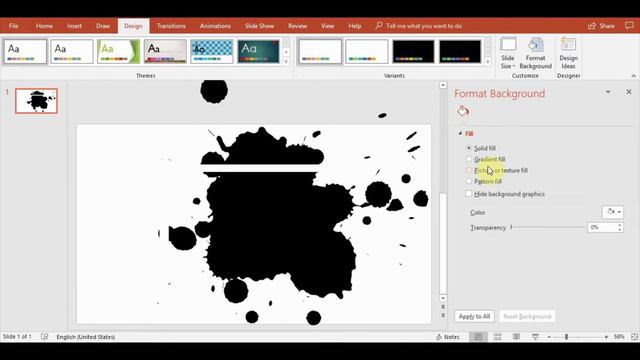
Task: Open the comments speech bubble icon
Action: 629,25
